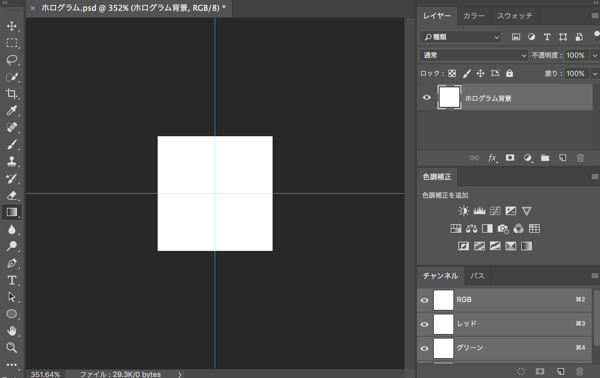
Task: Select the Crop tool
Action: 11,94
